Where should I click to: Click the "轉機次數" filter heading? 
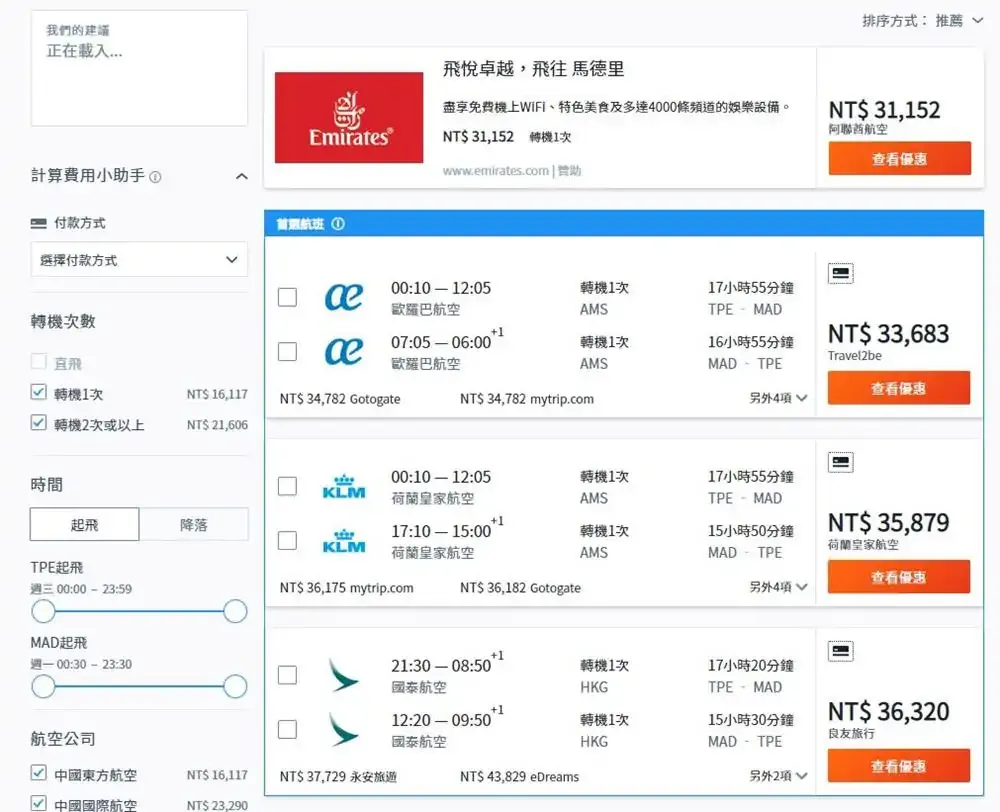pyautogui.click(x=63, y=321)
